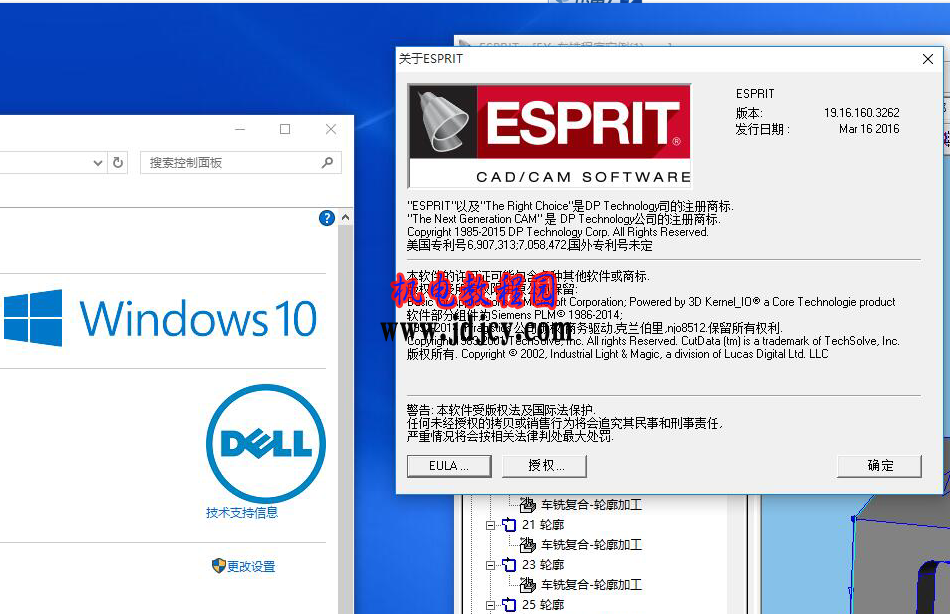The image size is (950, 614).
Task: Click the Dell logo in Control Panel
Action: pos(266,444)
